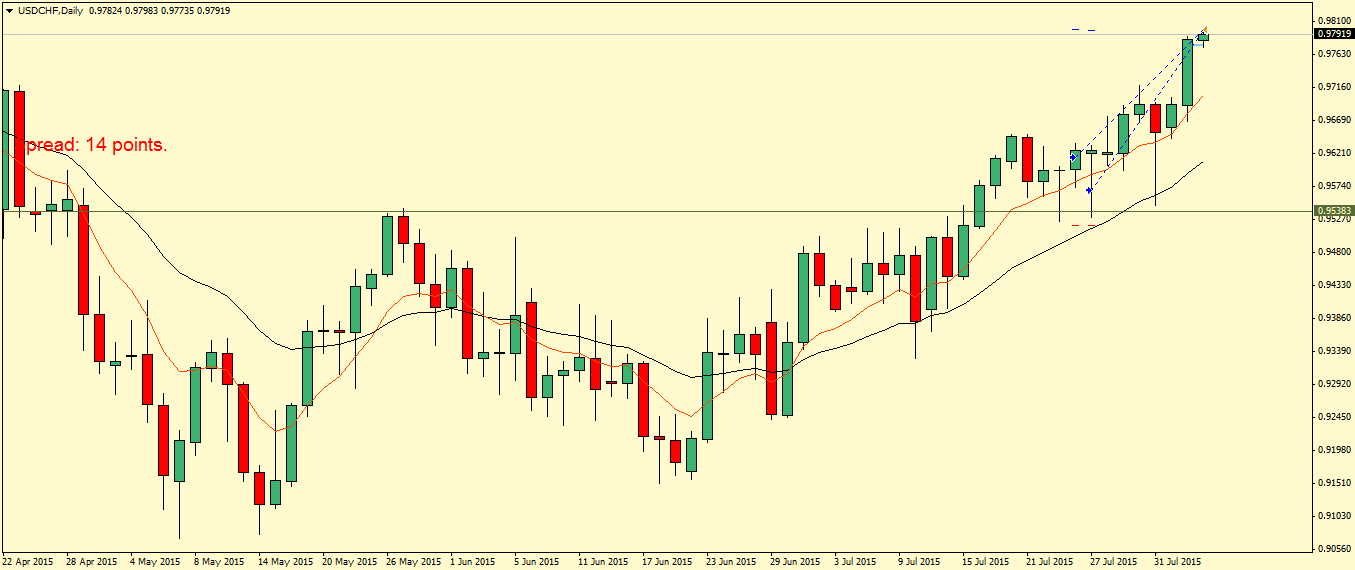Viewport: 1355px width, 570px height.
Task: Click the 0.96210 price scale label
Action: pyautogui.click(x=1335, y=152)
